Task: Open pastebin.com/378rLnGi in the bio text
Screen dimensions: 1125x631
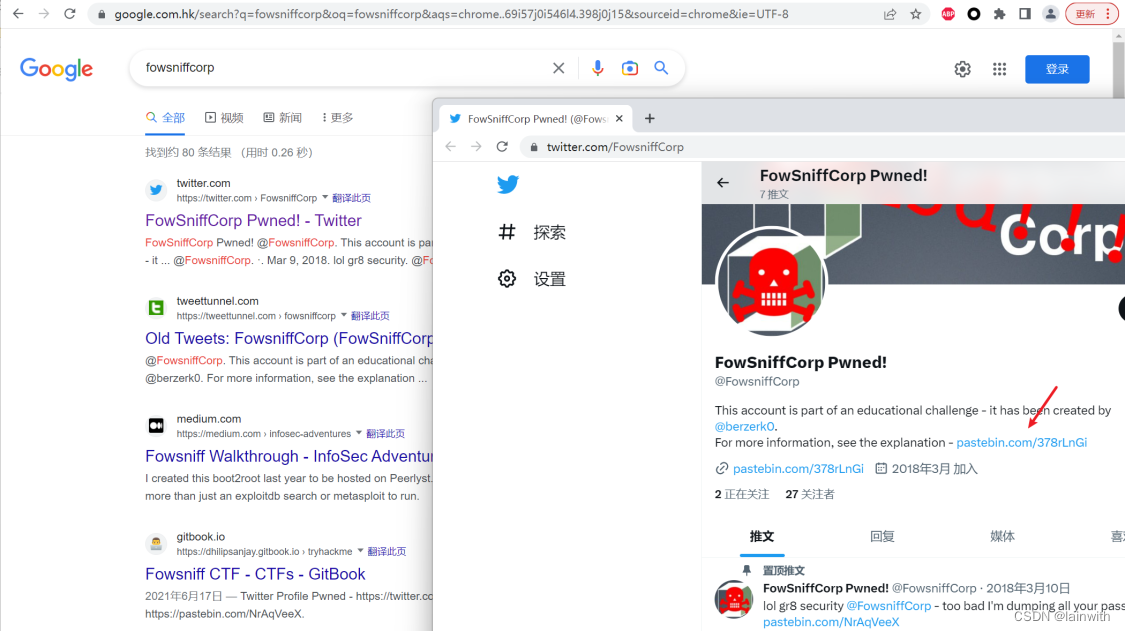Action: [x=1022, y=442]
